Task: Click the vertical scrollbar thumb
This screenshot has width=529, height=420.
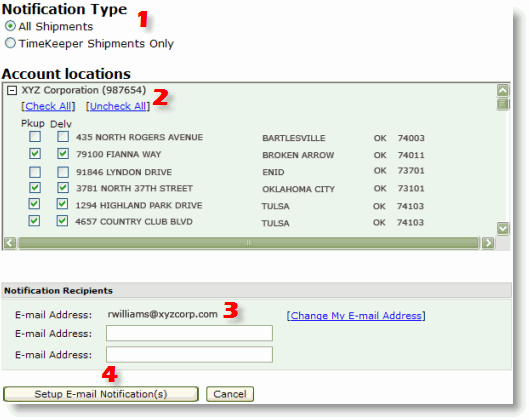Action: click(503, 104)
